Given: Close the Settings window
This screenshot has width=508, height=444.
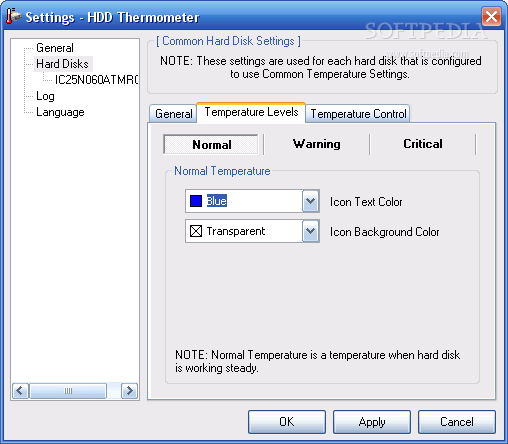Looking at the screenshot, I should (x=491, y=16).
